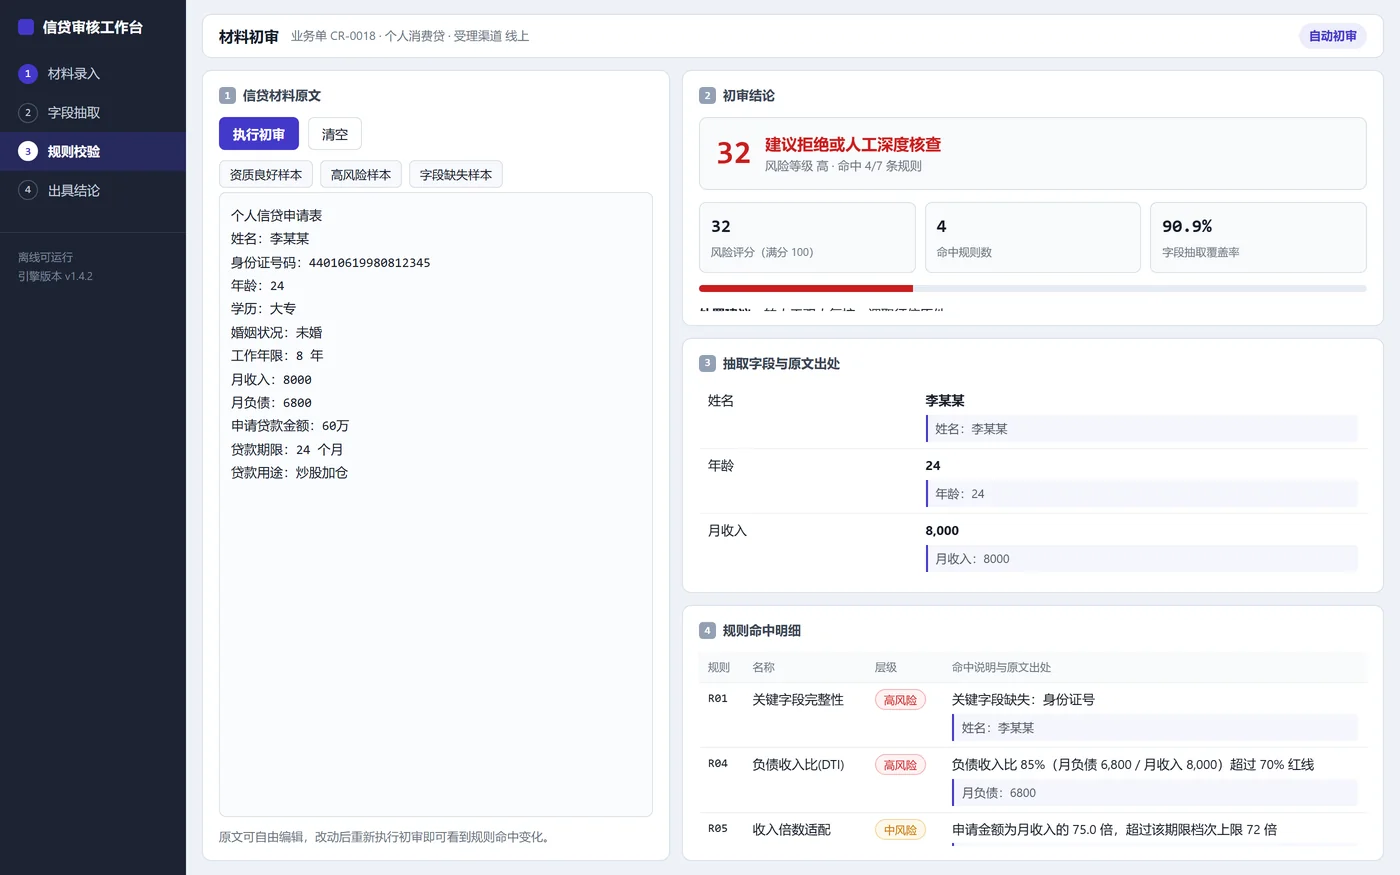The height and width of the screenshot is (875, 1400).
Task: Click the 中风险 tag in the R05 row
Action: click(x=900, y=830)
